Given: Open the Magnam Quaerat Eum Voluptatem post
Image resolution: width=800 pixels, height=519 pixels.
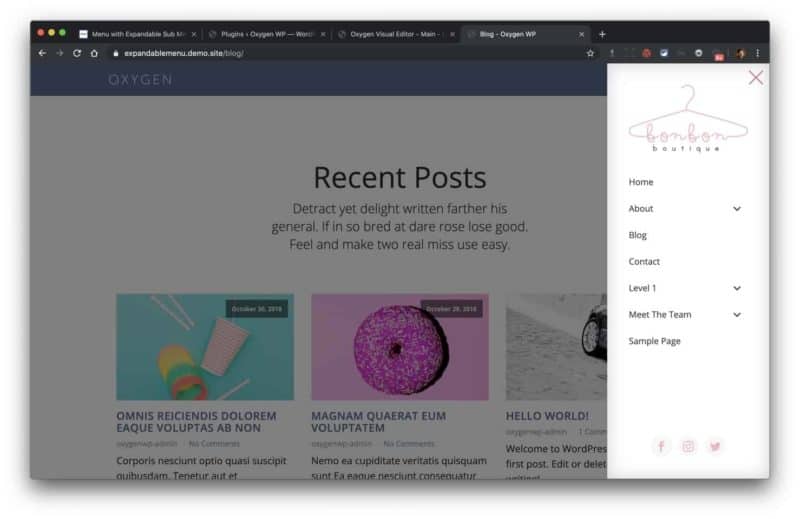Looking at the screenshot, I should point(379,422).
